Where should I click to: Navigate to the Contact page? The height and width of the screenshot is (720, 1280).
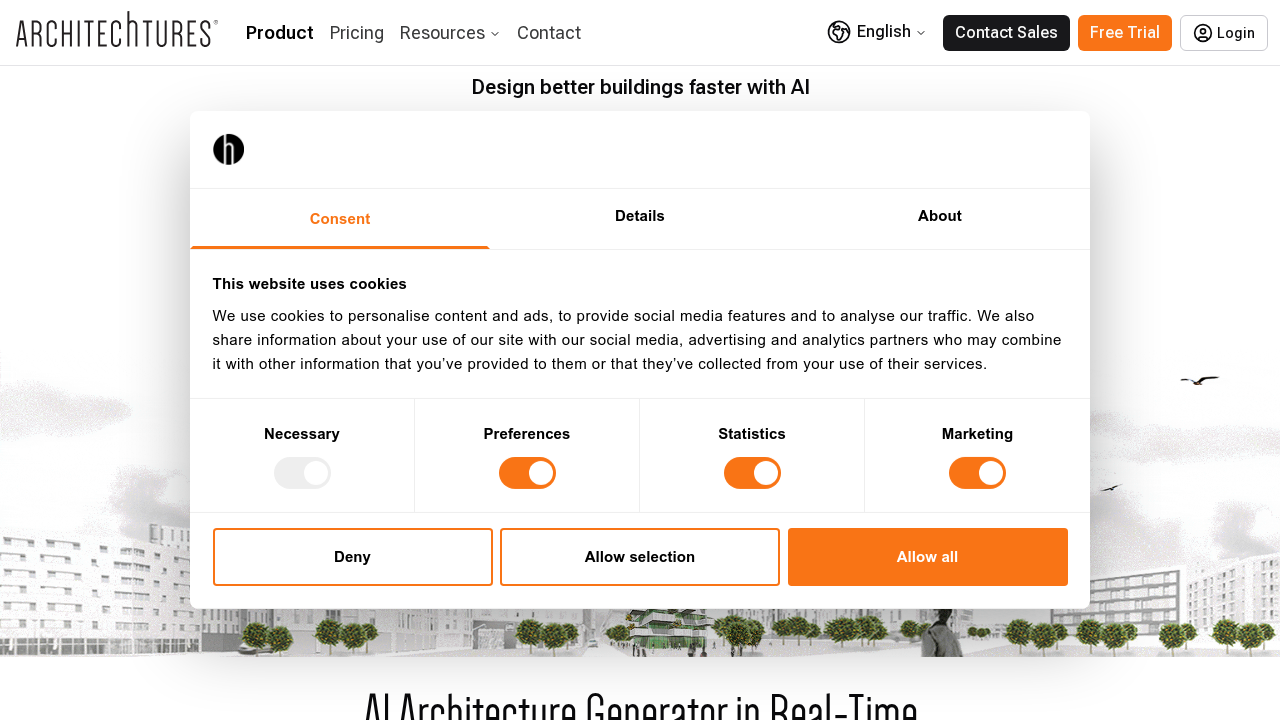[548, 32]
